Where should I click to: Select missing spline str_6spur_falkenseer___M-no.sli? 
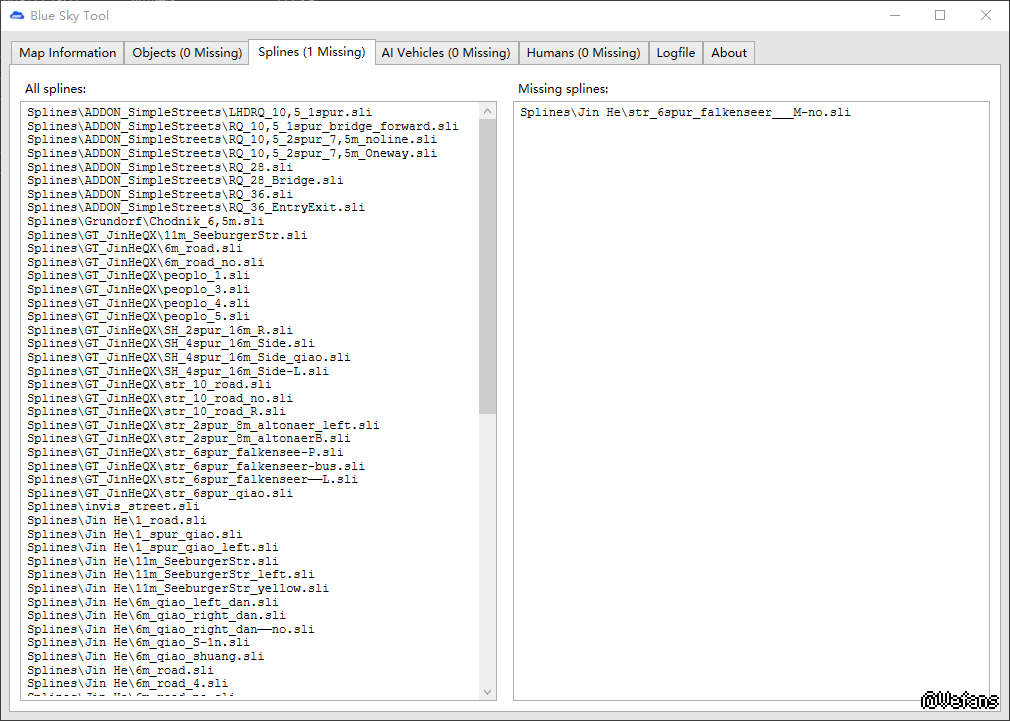(685, 112)
